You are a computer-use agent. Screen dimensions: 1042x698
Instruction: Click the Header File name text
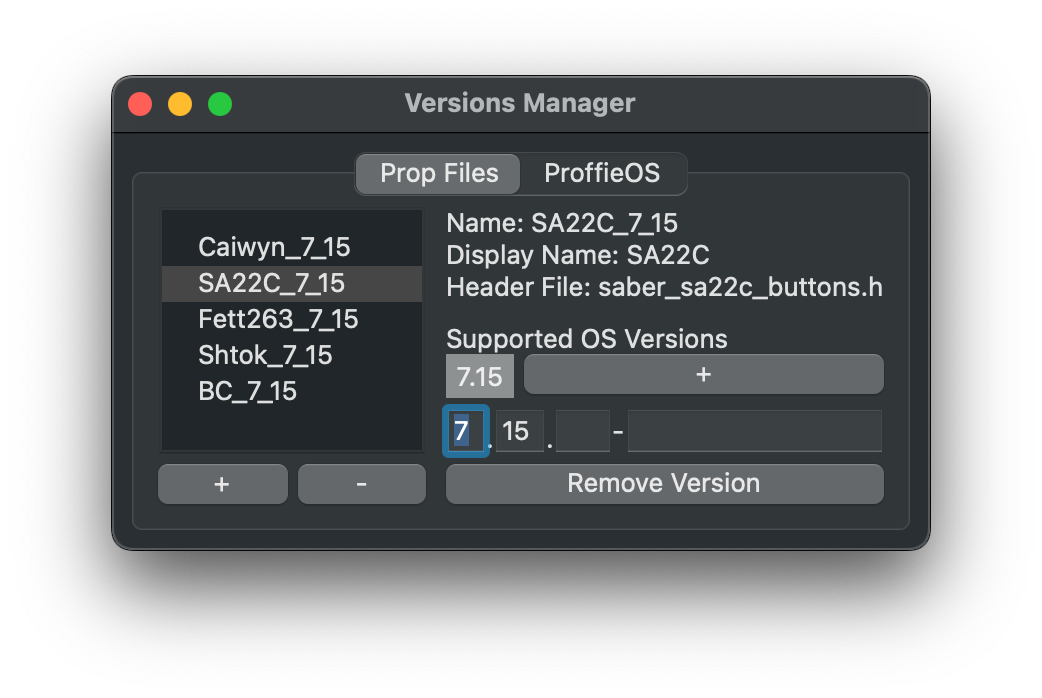663,287
